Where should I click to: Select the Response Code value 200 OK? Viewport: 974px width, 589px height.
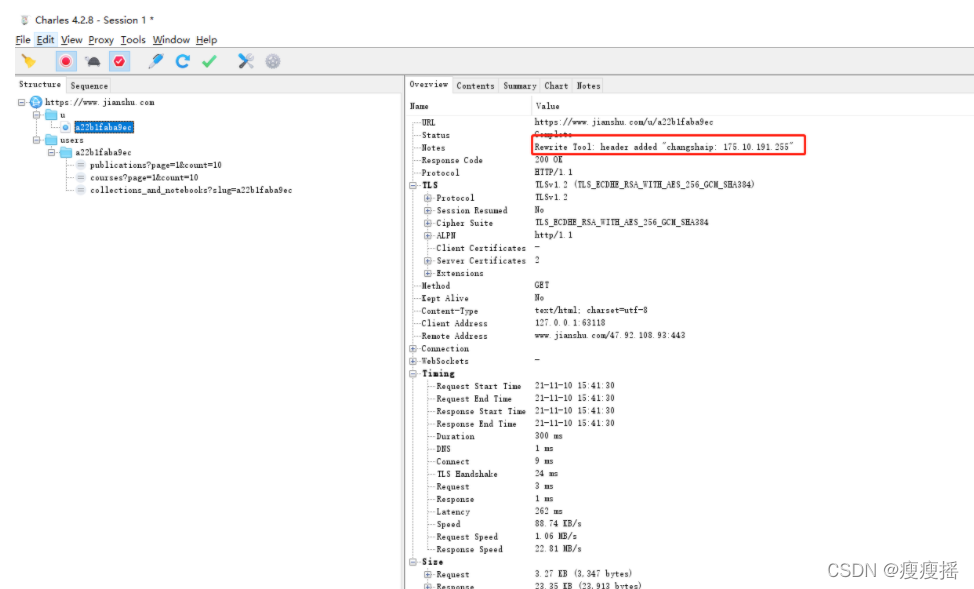tap(548, 160)
